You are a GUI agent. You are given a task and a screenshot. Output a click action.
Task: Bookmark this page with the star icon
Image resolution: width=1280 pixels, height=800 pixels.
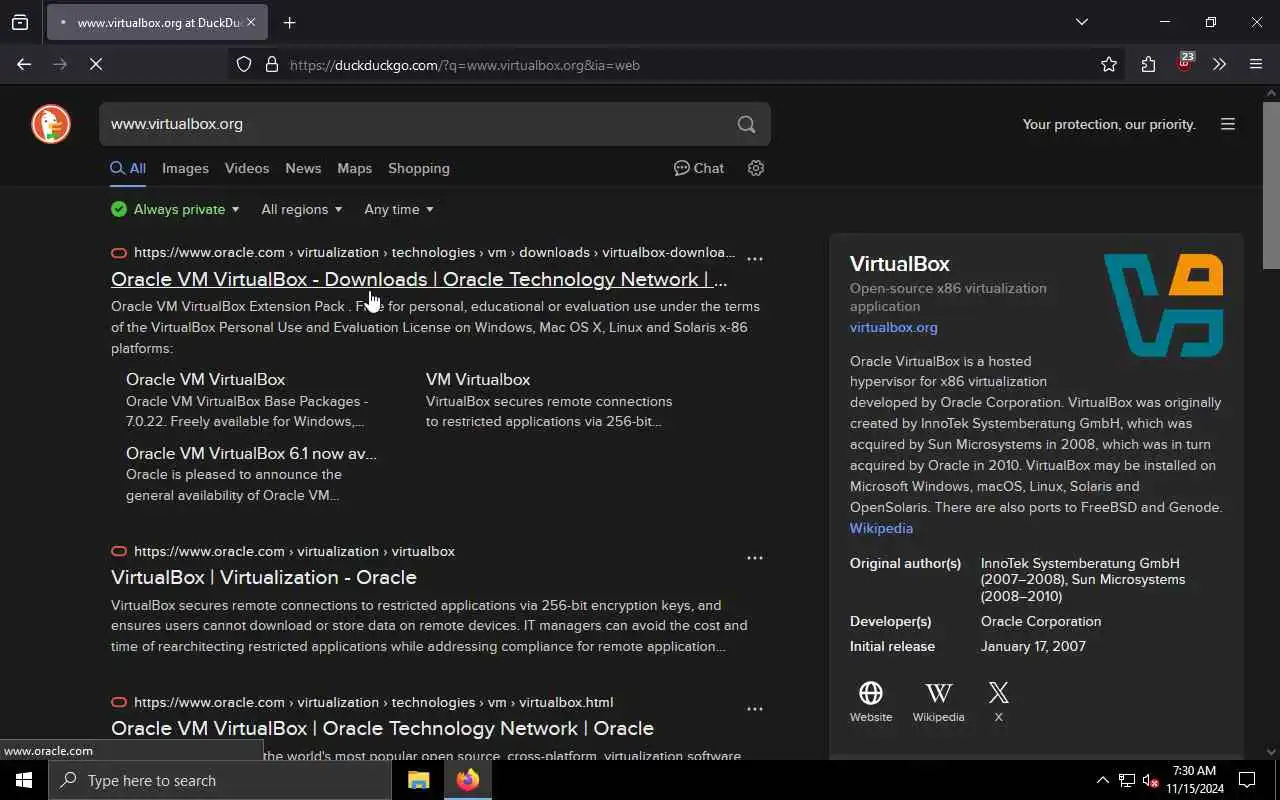click(1109, 65)
